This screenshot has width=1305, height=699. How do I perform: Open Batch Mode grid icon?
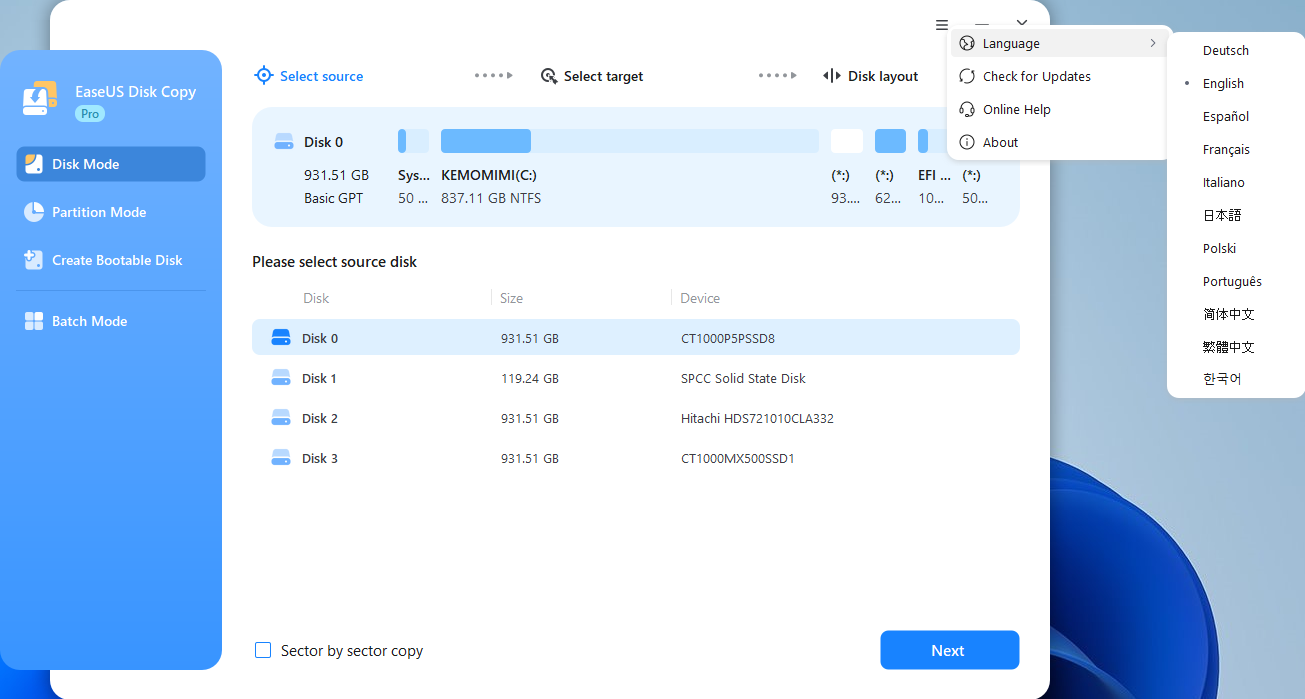click(34, 321)
